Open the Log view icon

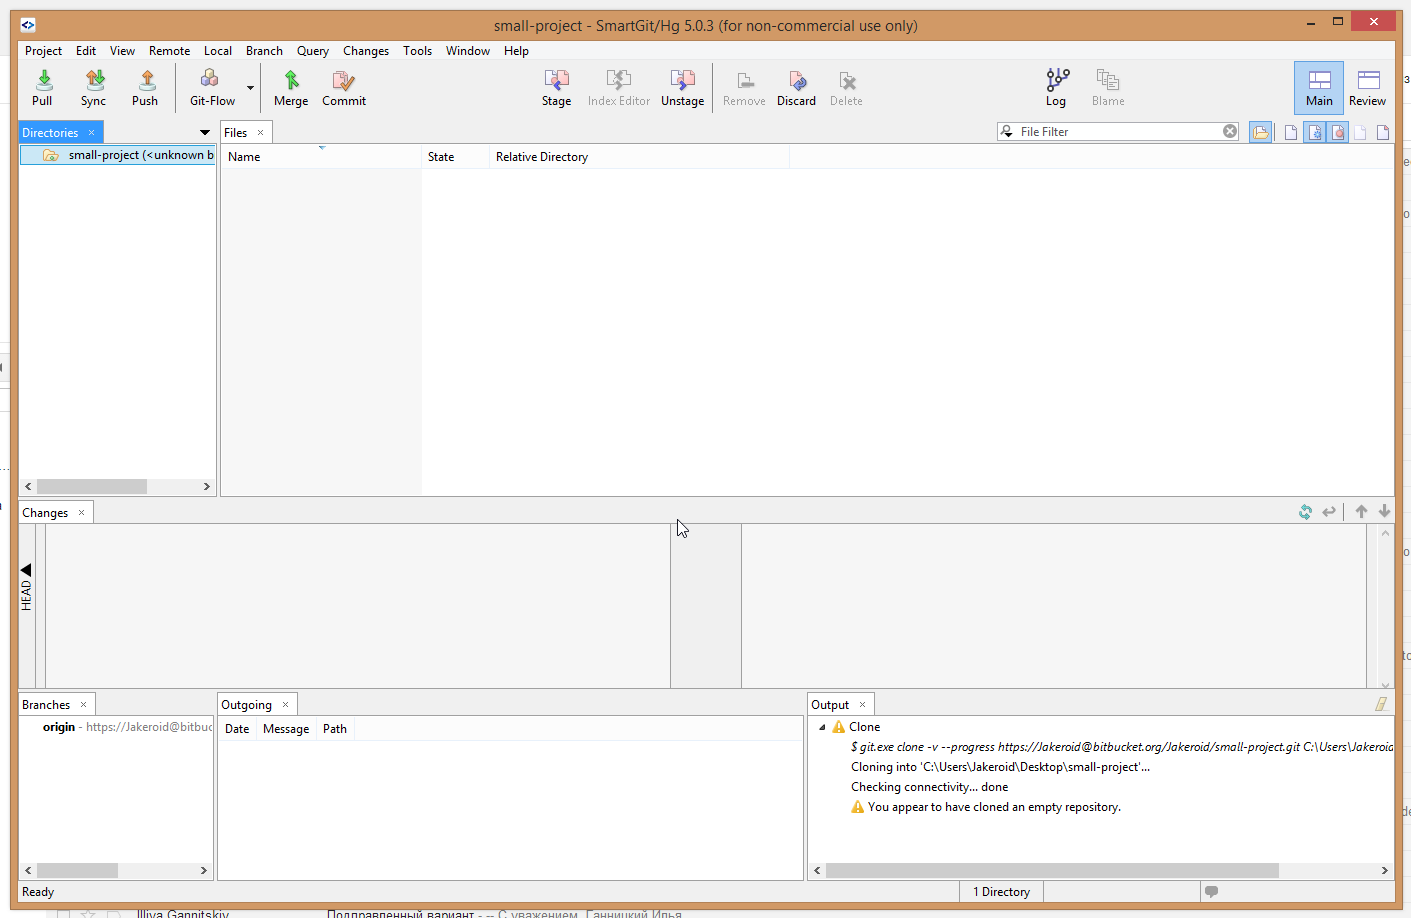click(1057, 87)
